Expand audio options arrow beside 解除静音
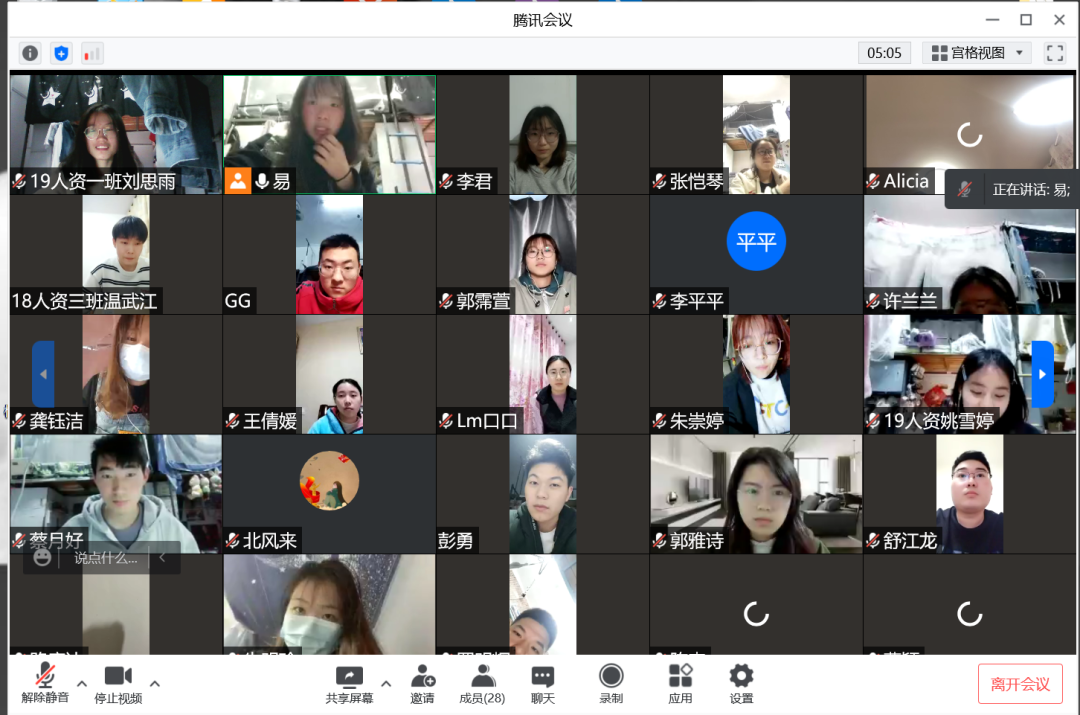 tap(82, 684)
